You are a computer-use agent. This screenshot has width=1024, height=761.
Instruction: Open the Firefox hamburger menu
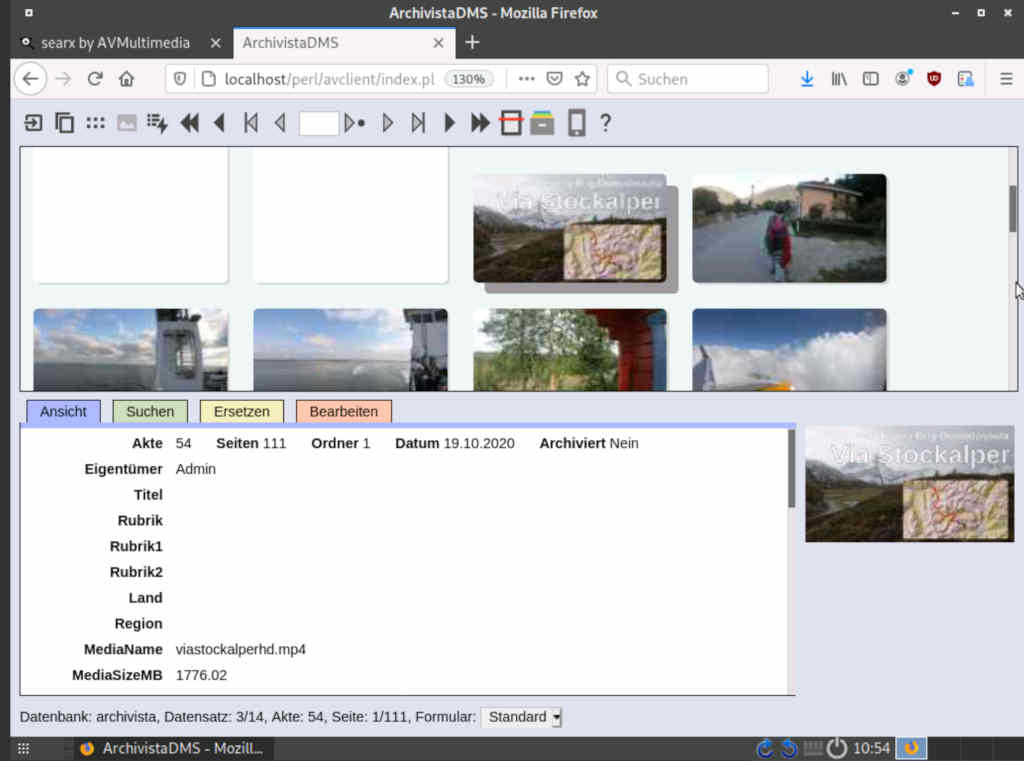point(1006,79)
